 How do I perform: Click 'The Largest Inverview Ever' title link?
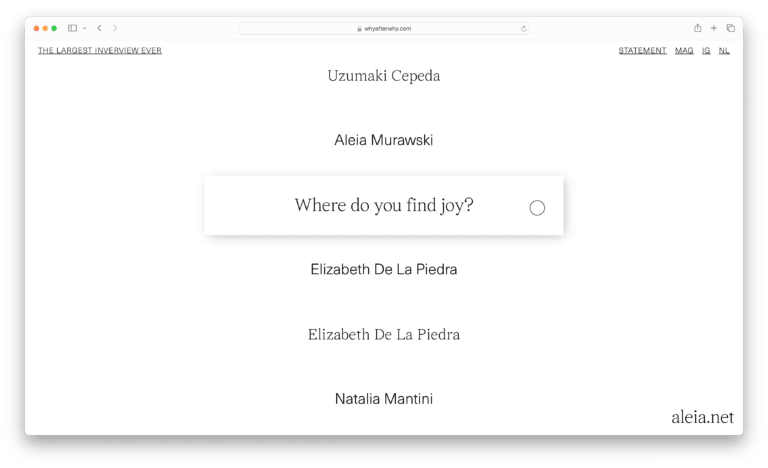click(x=100, y=50)
